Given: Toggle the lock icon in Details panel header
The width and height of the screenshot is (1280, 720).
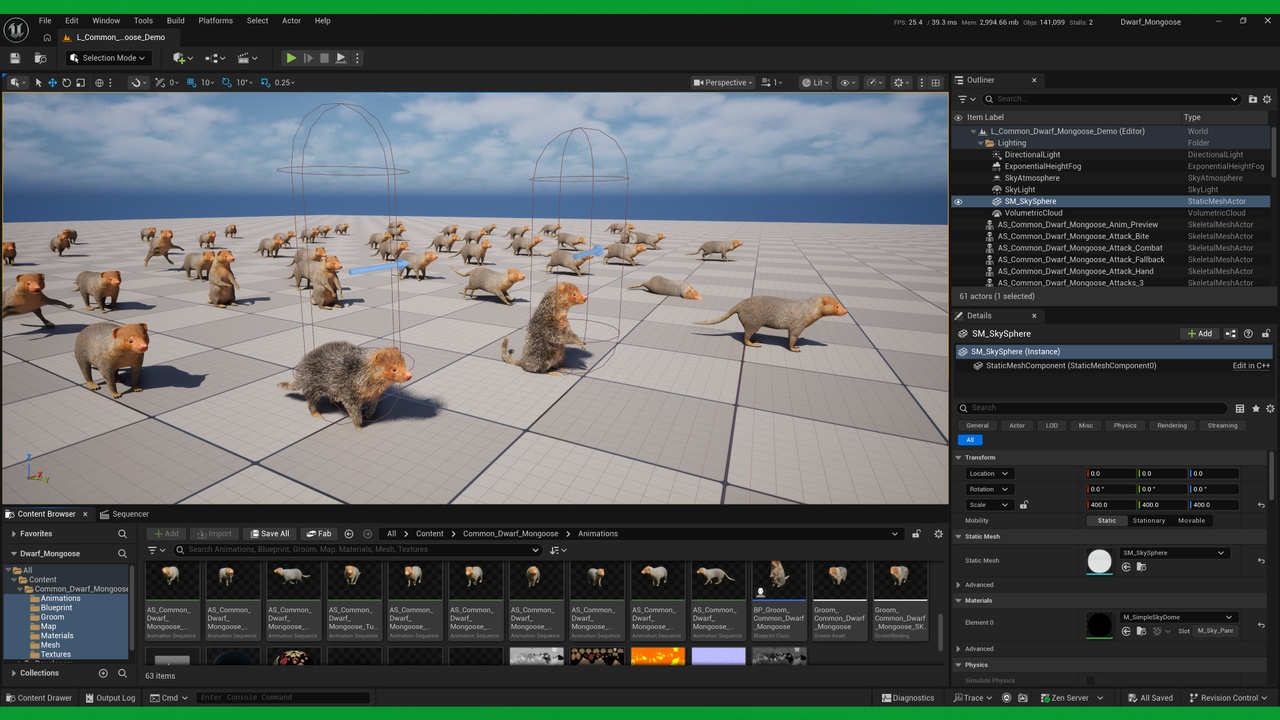Looking at the screenshot, I should (1266, 334).
